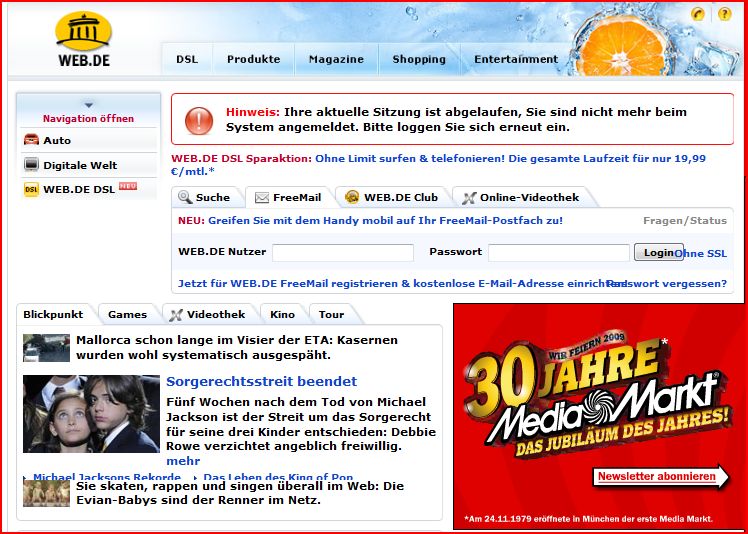
Task: Click the orange phone icon at top right
Action: 697,13
